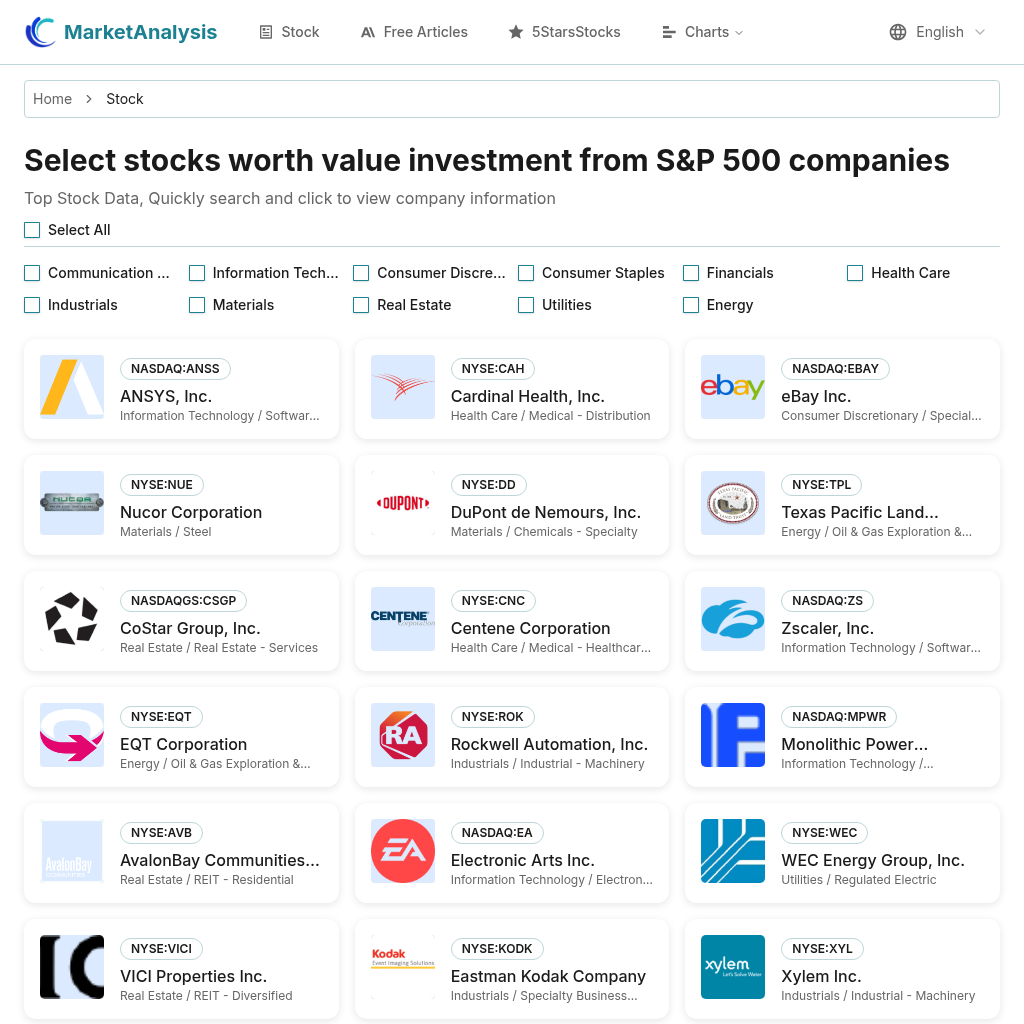
Task: Open the English language dropdown arrow
Action: [x=980, y=32]
